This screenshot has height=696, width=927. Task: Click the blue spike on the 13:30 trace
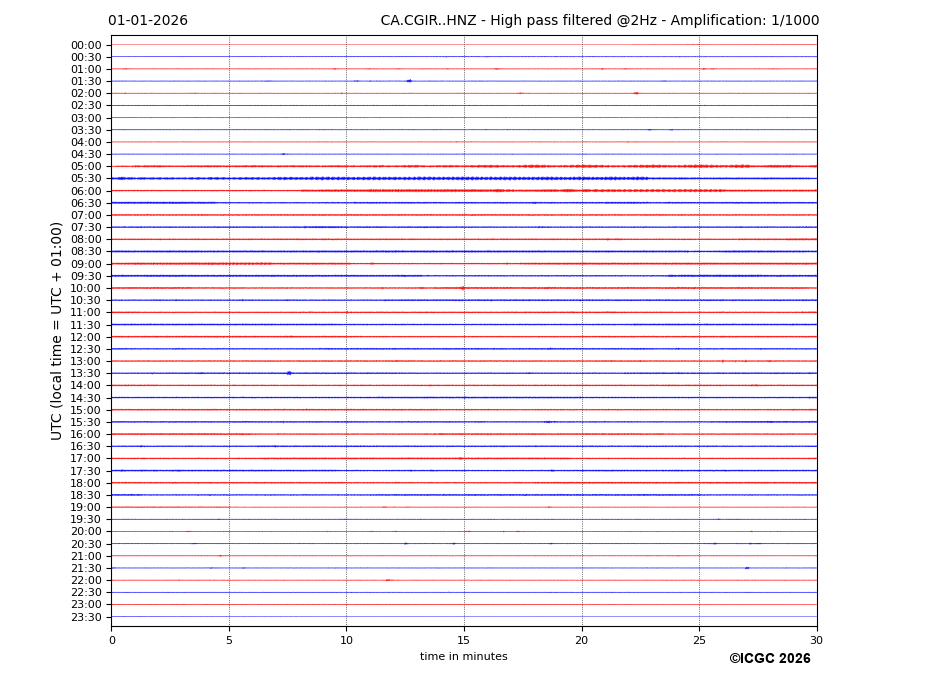click(289, 373)
